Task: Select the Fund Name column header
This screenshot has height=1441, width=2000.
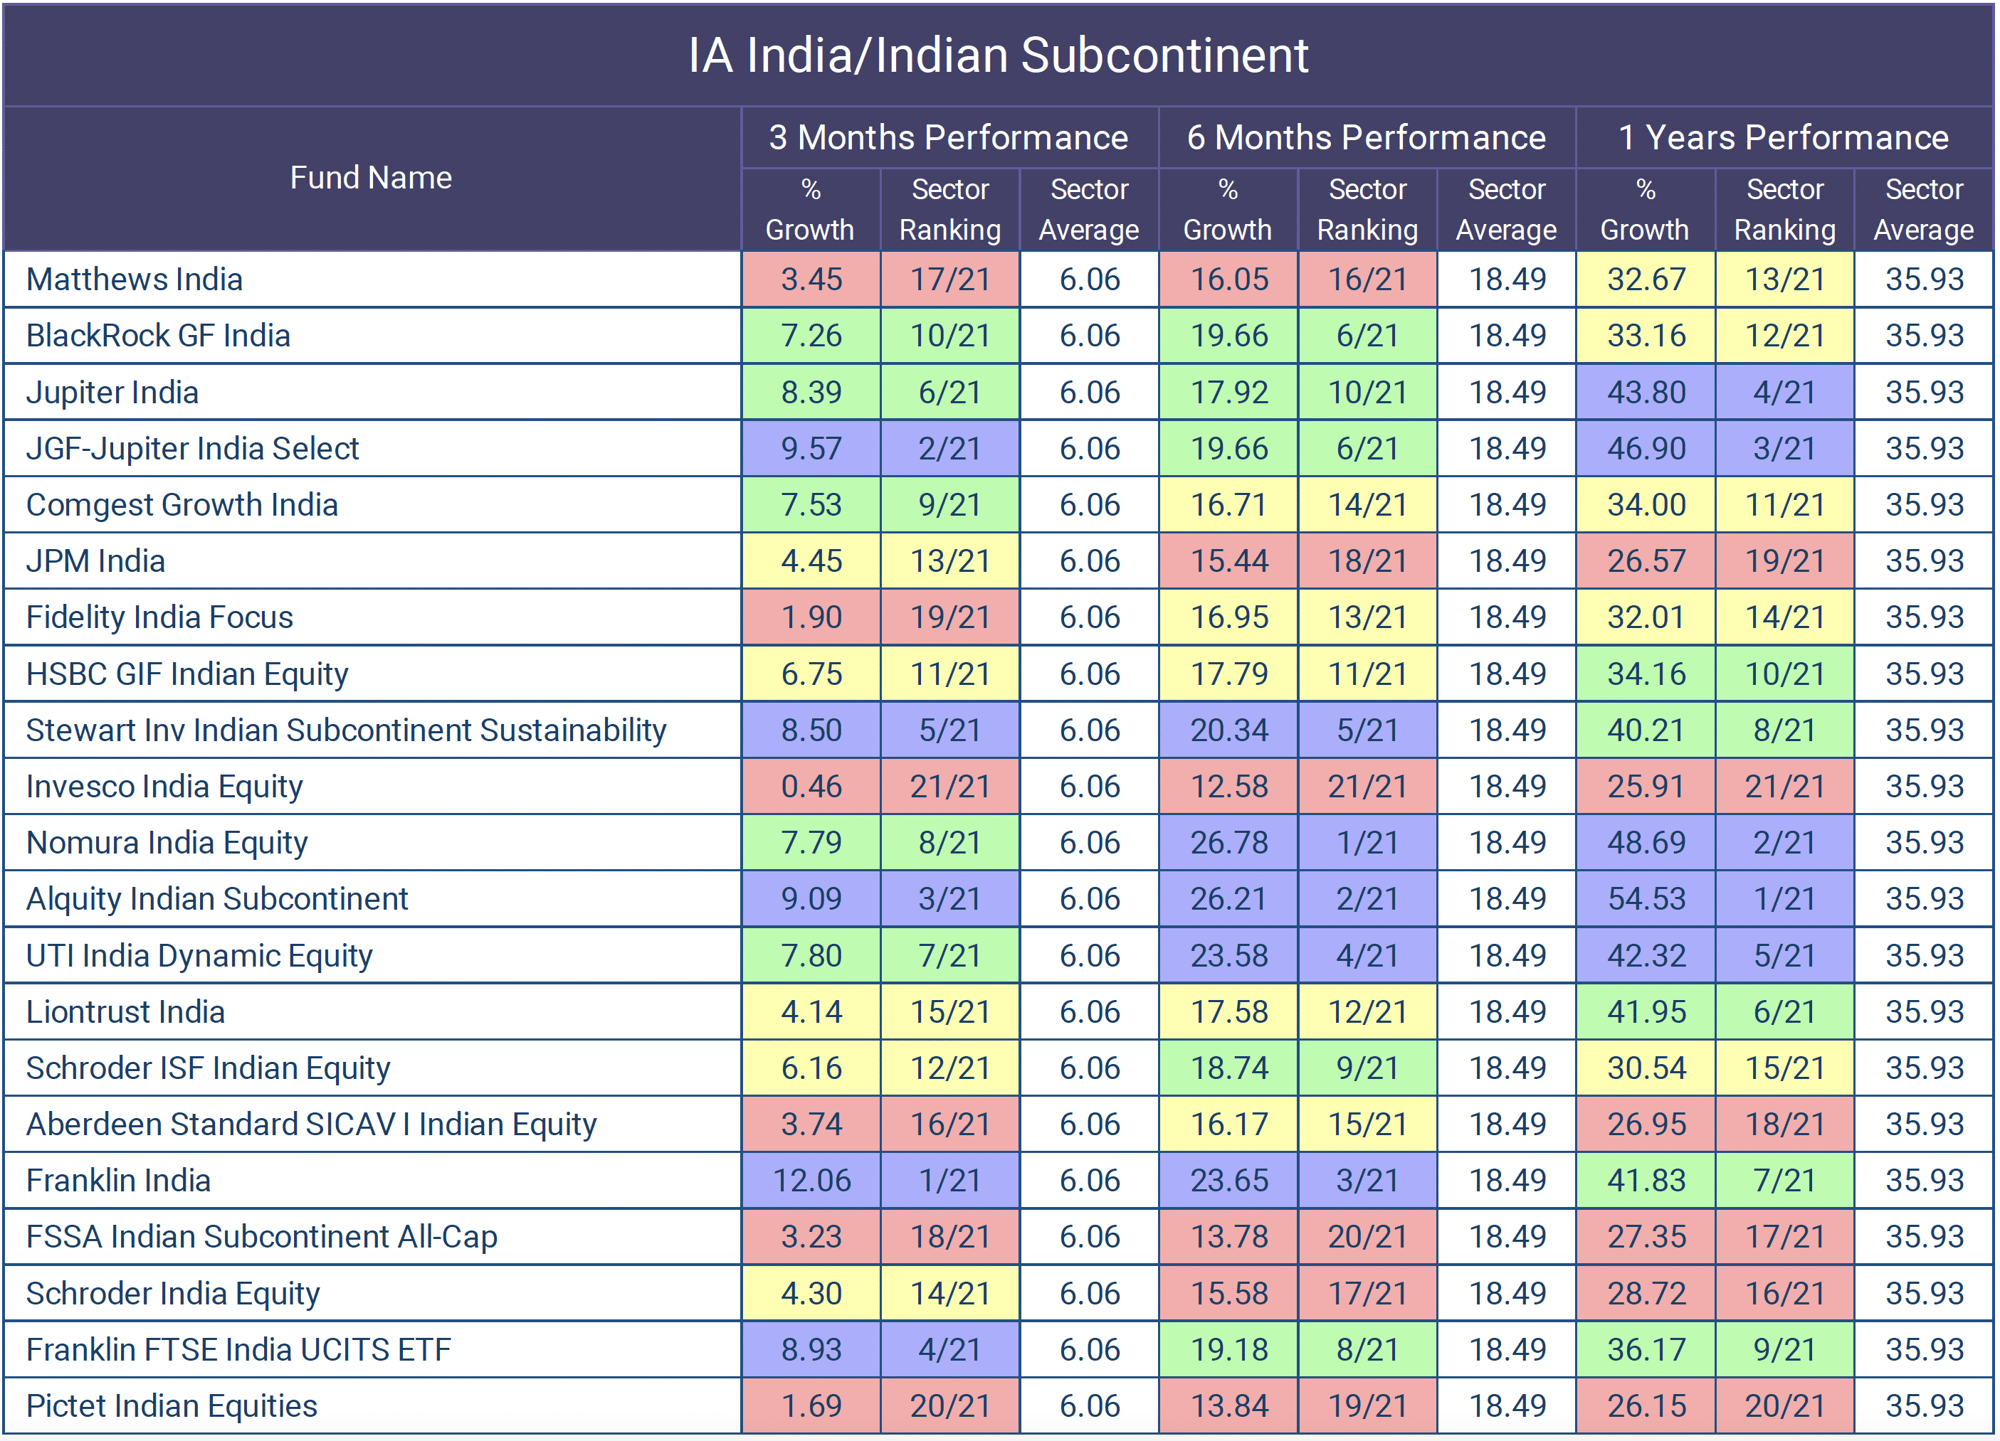Action: [x=371, y=177]
